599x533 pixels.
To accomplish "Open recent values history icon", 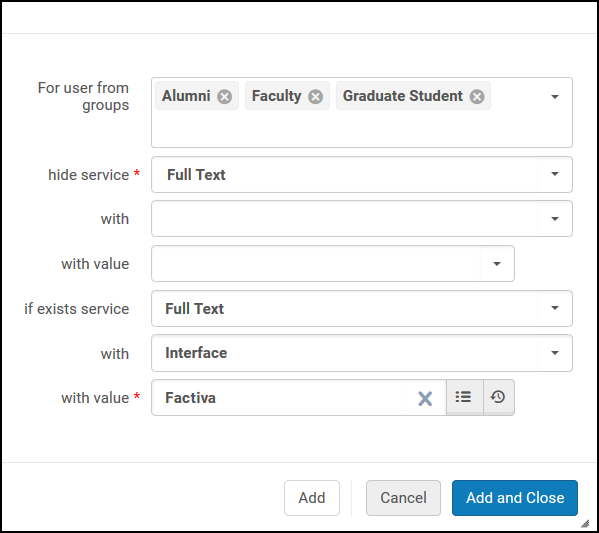I will (x=499, y=397).
